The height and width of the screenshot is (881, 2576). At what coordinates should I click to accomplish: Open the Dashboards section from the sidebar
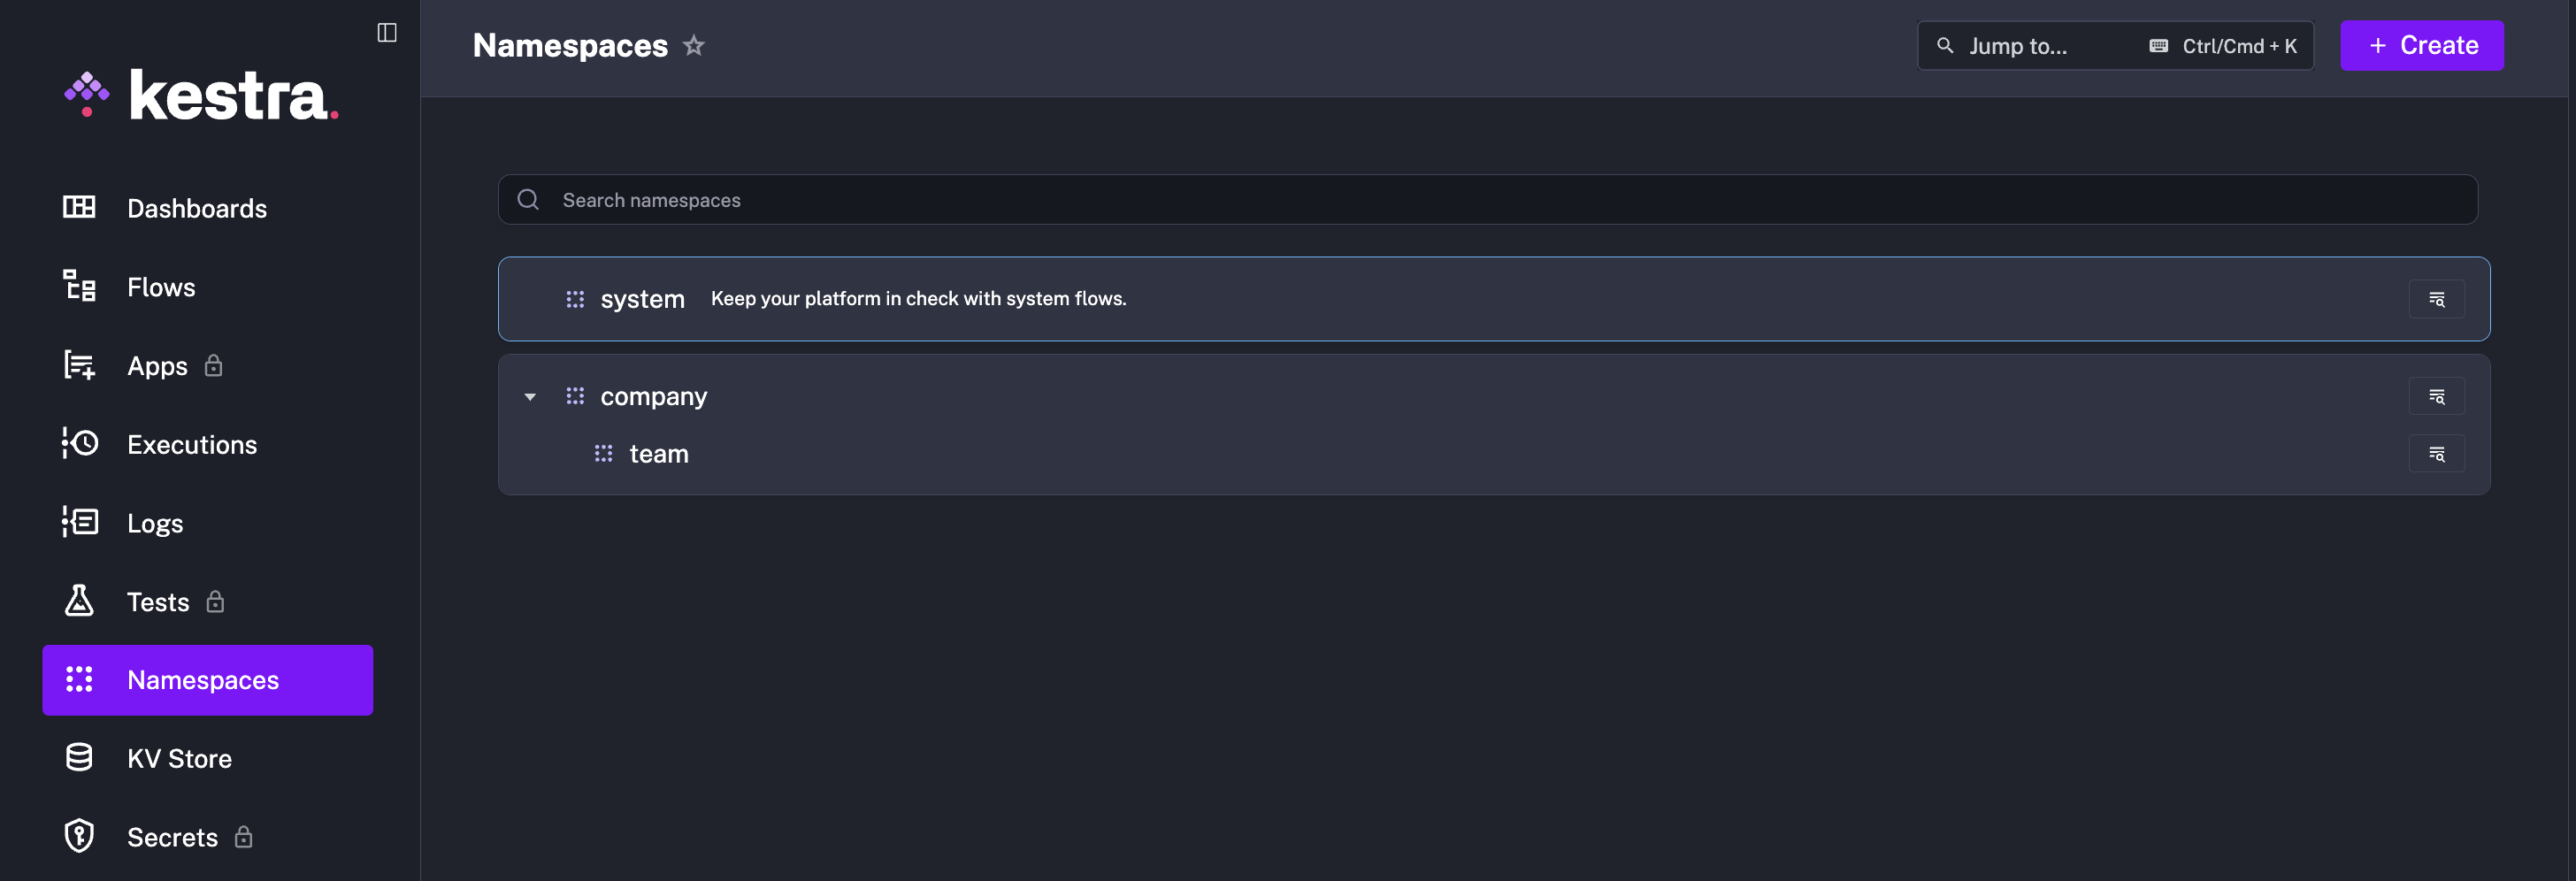(196, 208)
